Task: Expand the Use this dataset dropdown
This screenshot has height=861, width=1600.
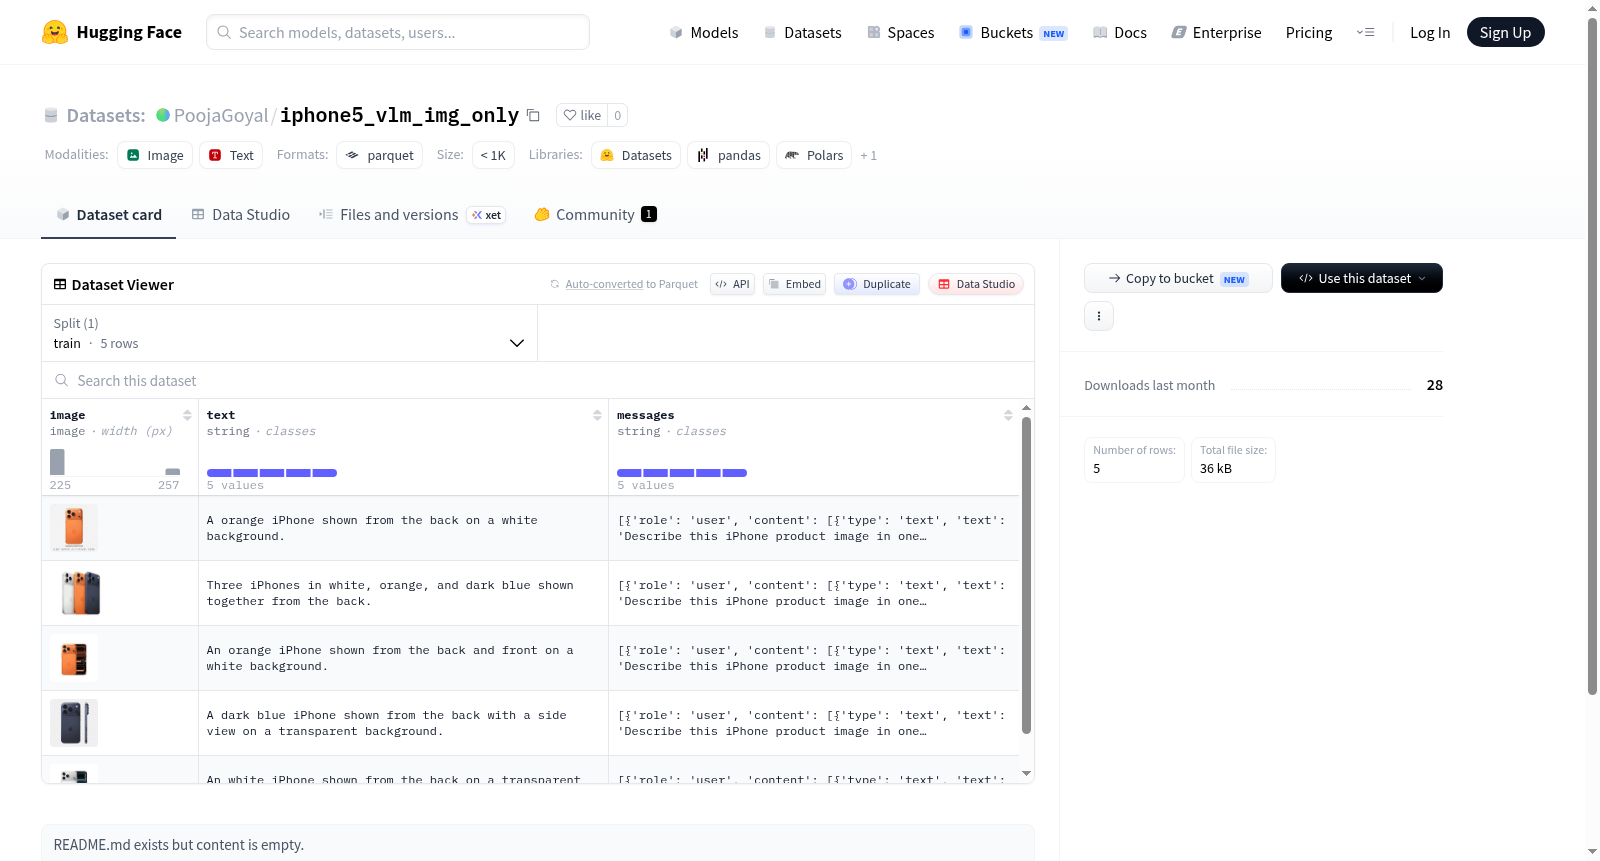Action: [x=1362, y=278]
